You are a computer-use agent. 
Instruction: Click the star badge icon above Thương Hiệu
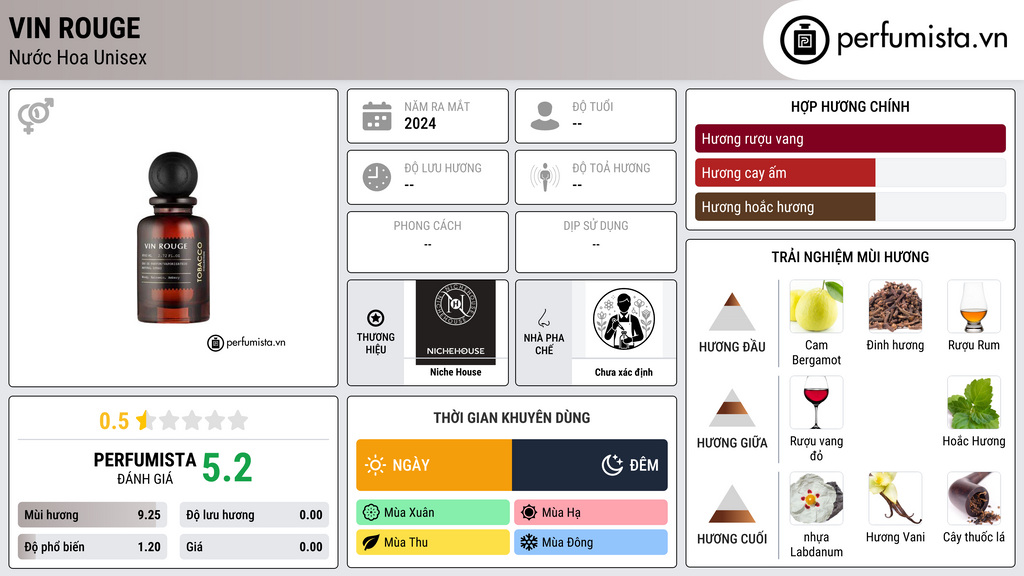pyautogui.click(x=376, y=318)
